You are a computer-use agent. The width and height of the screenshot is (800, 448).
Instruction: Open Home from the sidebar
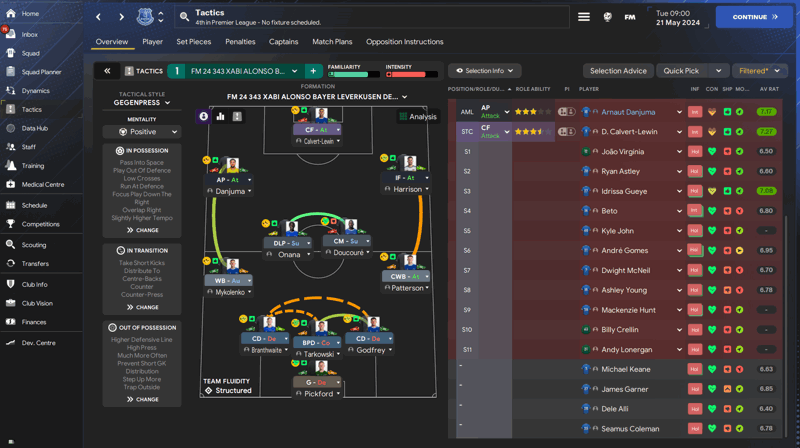point(30,14)
